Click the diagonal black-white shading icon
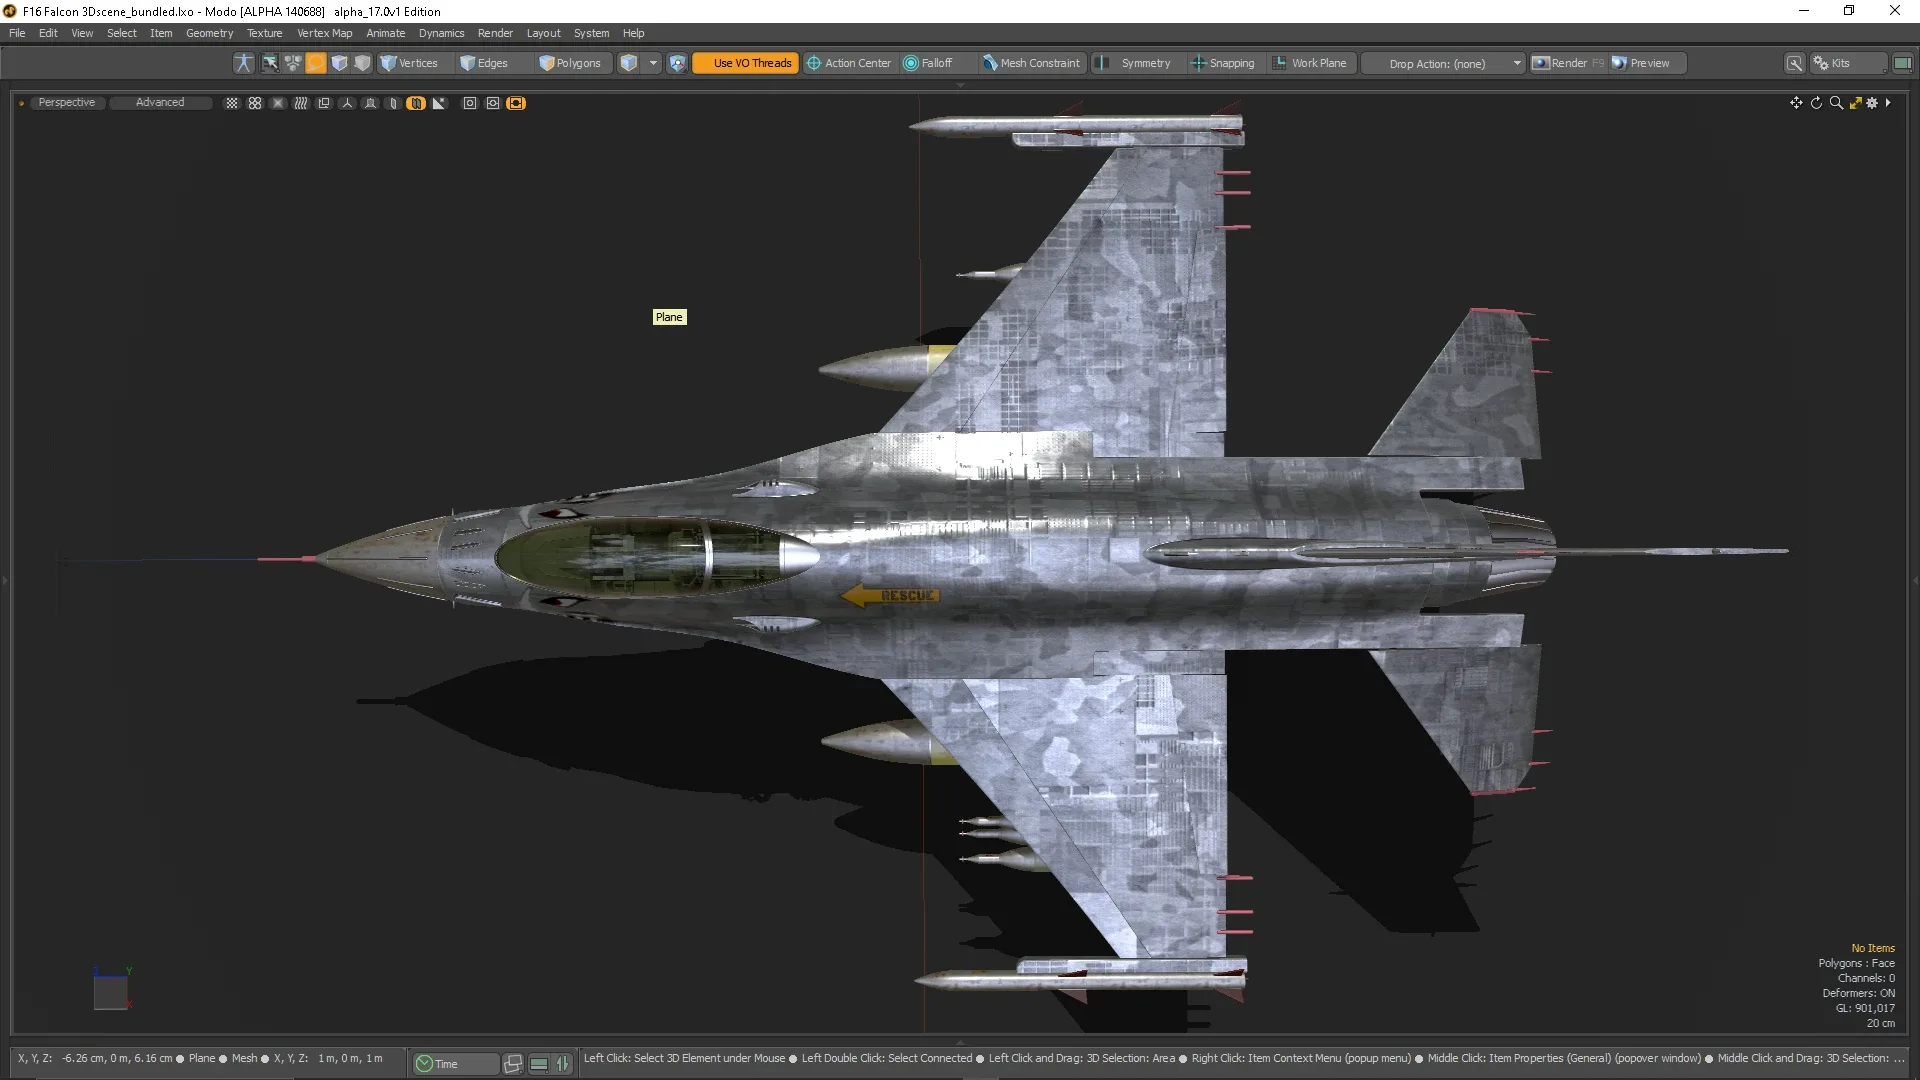The height and width of the screenshot is (1080, 1920). coord(439,103)
